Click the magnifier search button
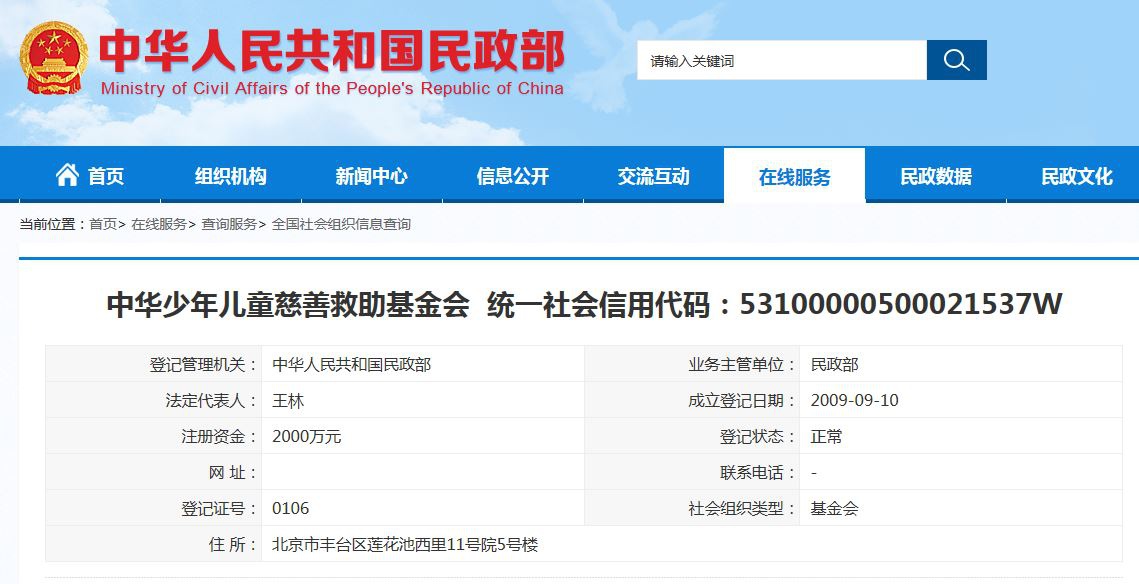The image size is (1139, 584). point(957,60)
